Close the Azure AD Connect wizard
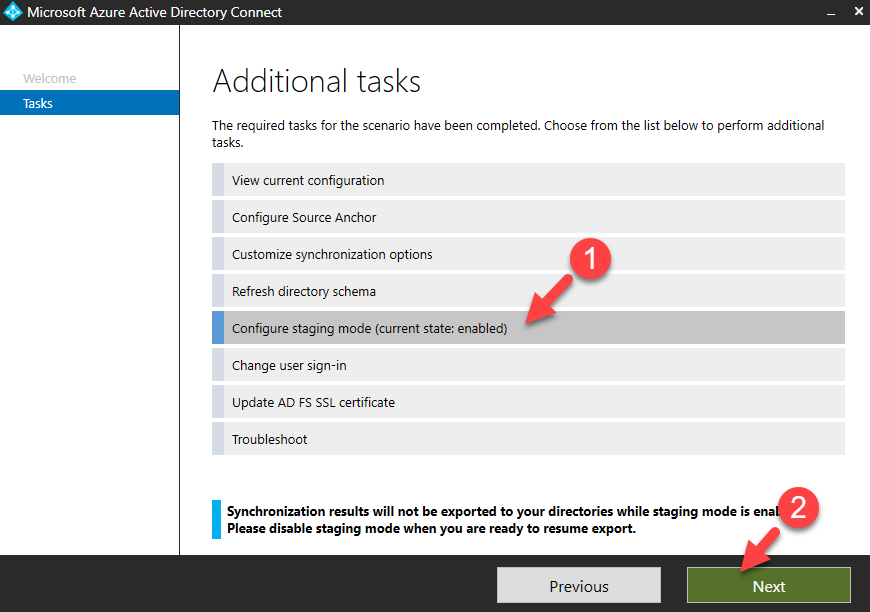The image size is (870, 612). 858,12
